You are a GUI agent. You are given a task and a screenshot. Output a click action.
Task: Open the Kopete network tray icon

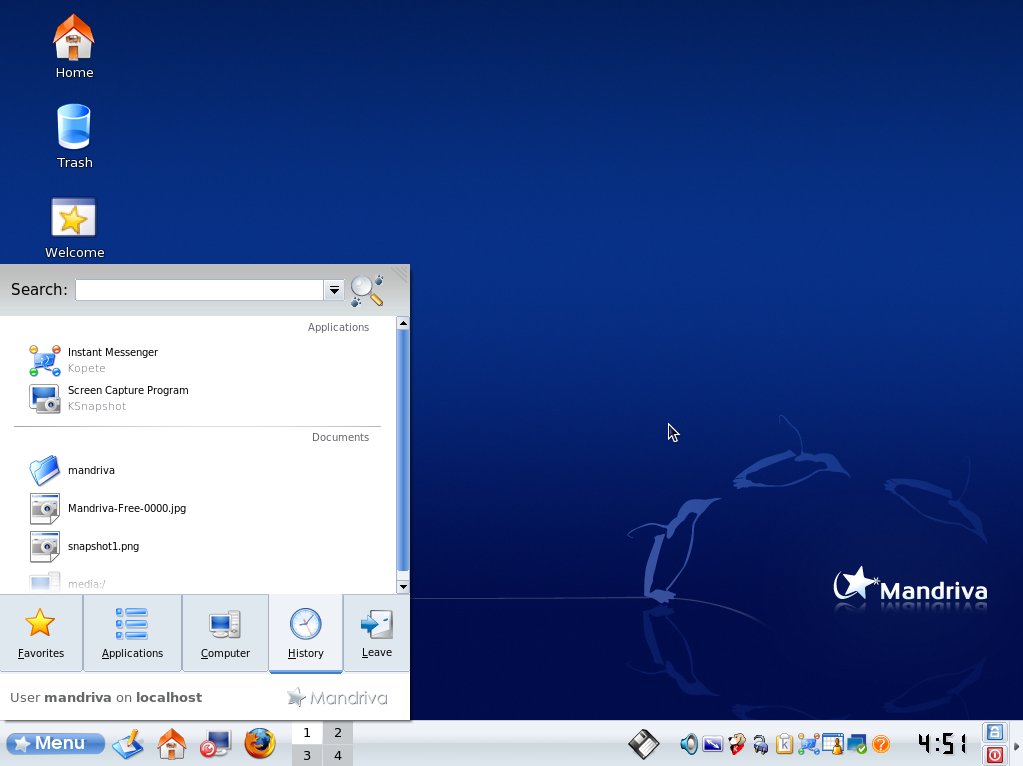point(809,744)
